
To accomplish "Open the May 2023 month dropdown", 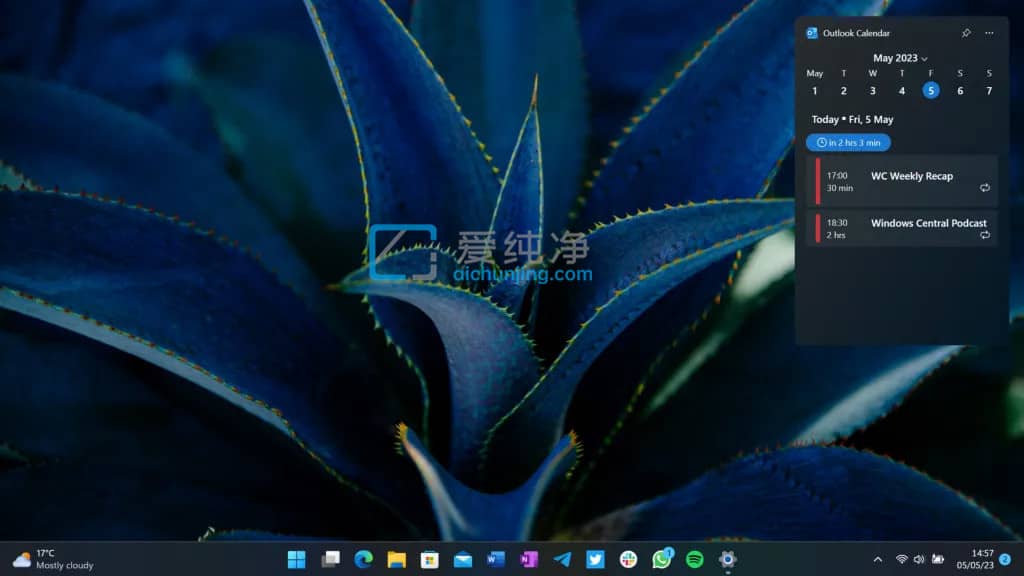I will click(x=900, y=57).
